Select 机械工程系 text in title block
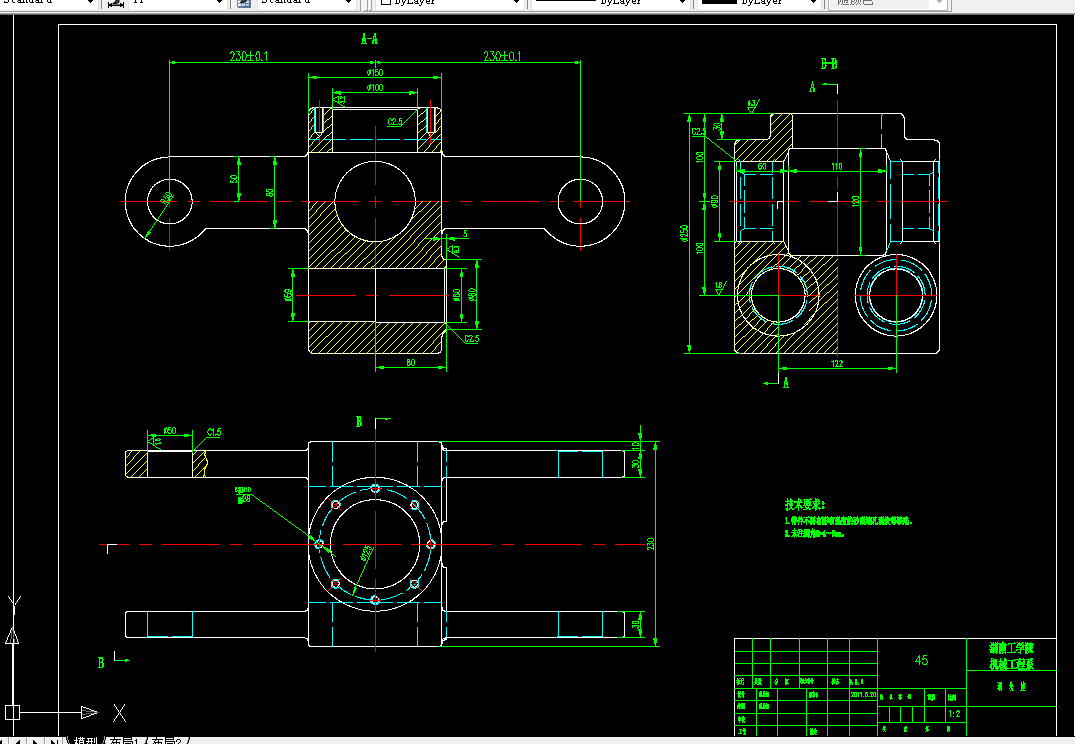 (1011, 664)
